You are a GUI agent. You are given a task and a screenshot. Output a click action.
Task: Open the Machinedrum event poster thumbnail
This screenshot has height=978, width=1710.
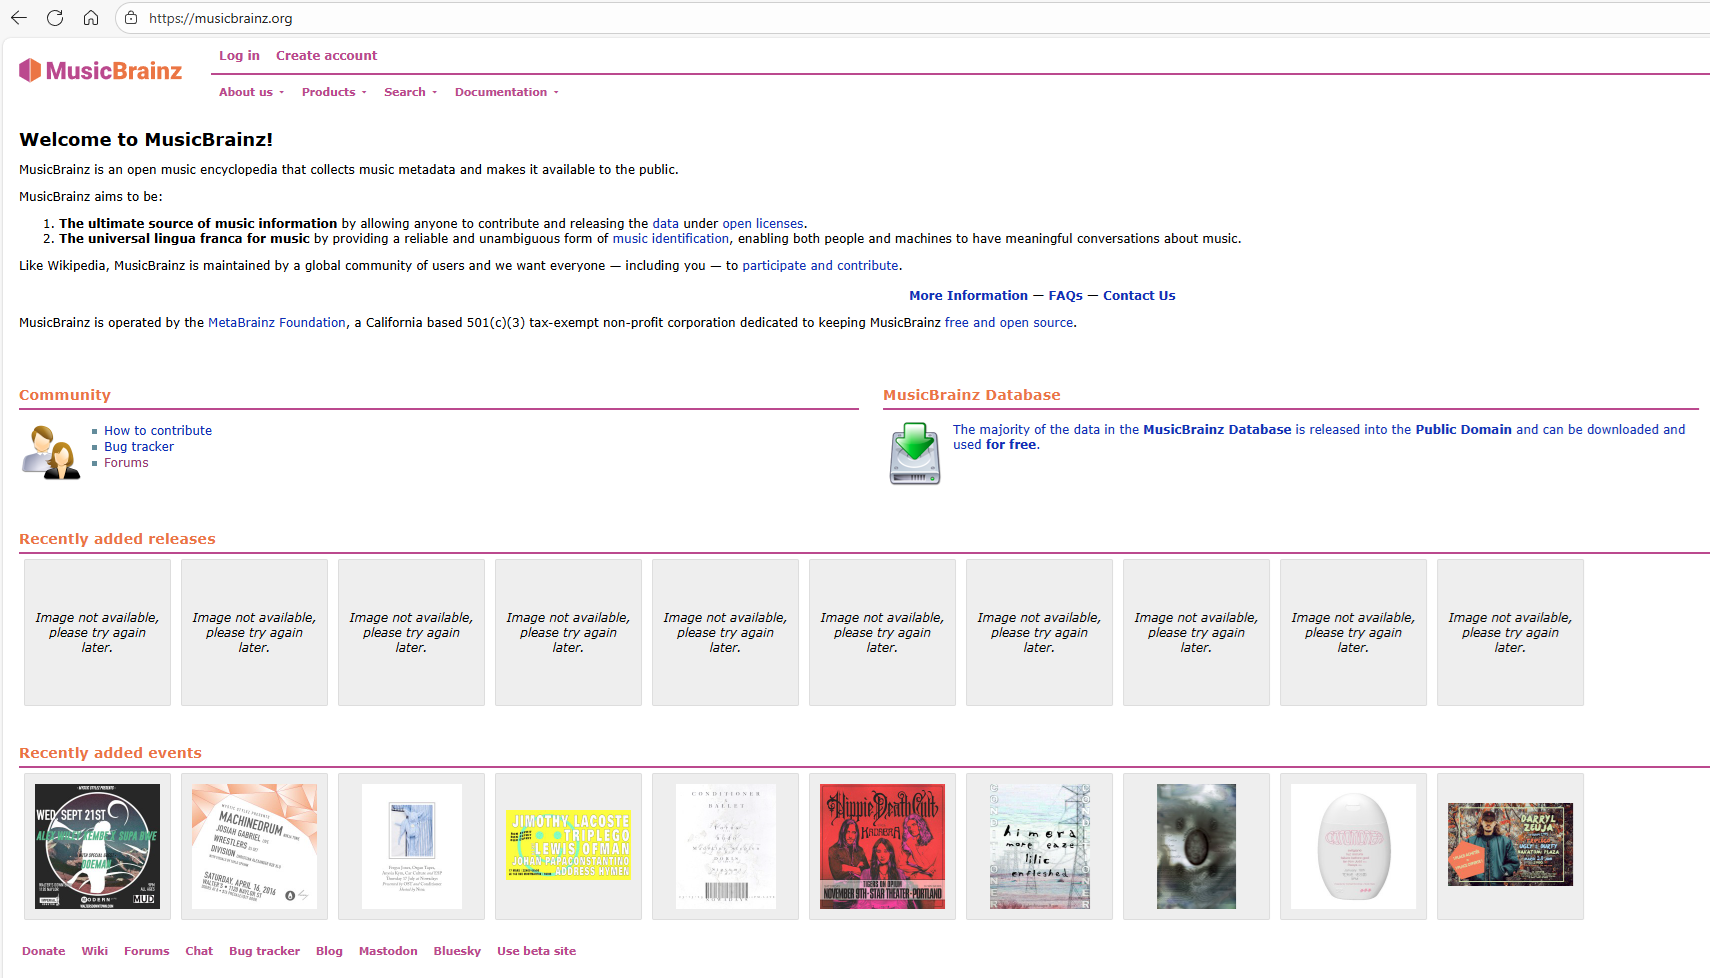pos(254,846)
